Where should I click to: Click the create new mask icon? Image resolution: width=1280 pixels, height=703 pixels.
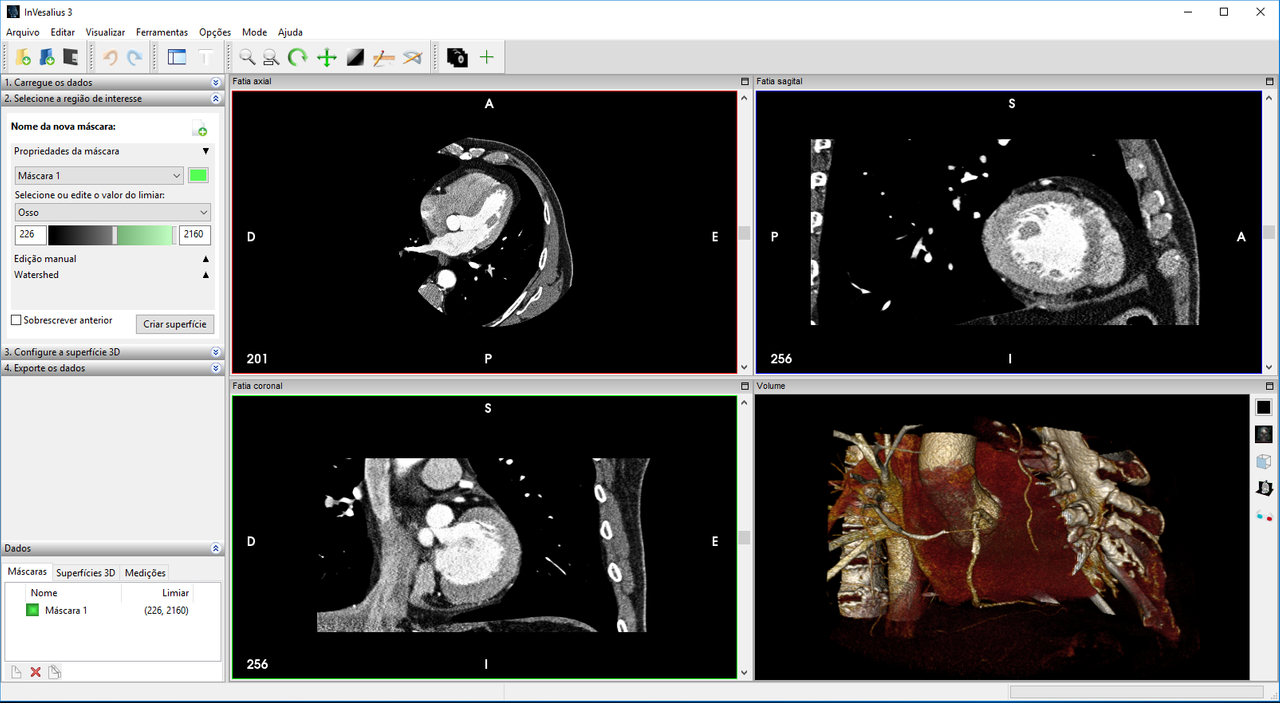(200, 128)
